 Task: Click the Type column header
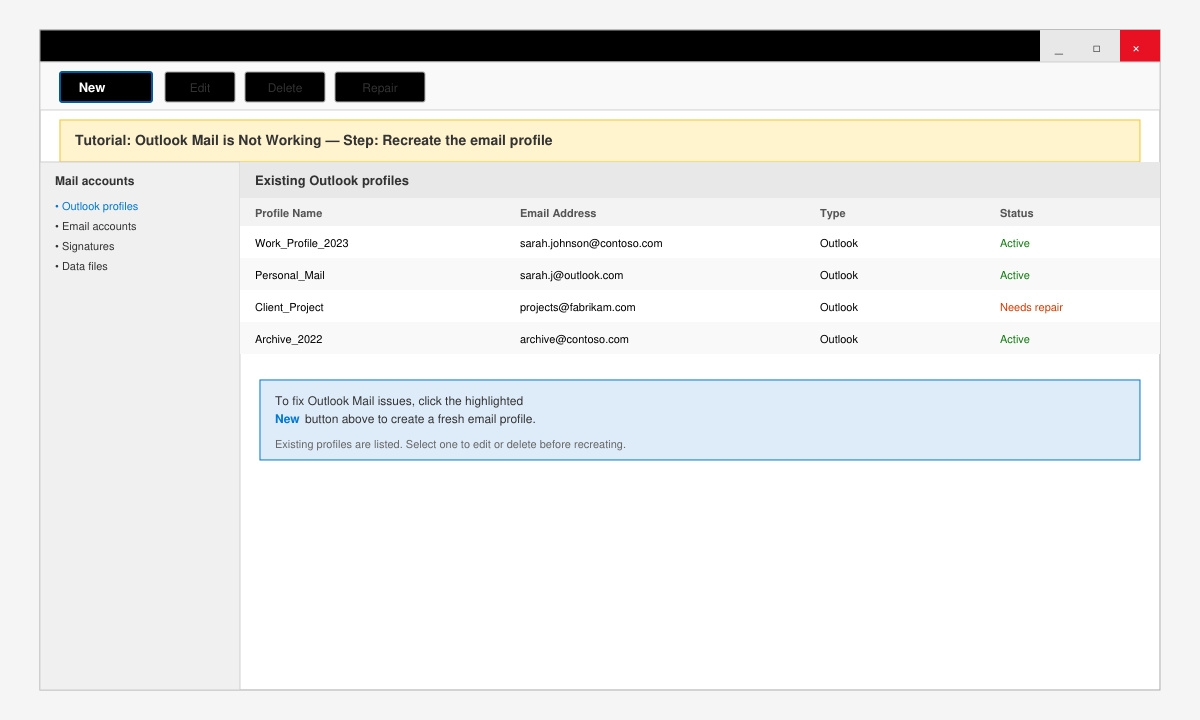[x=832, y=213]
